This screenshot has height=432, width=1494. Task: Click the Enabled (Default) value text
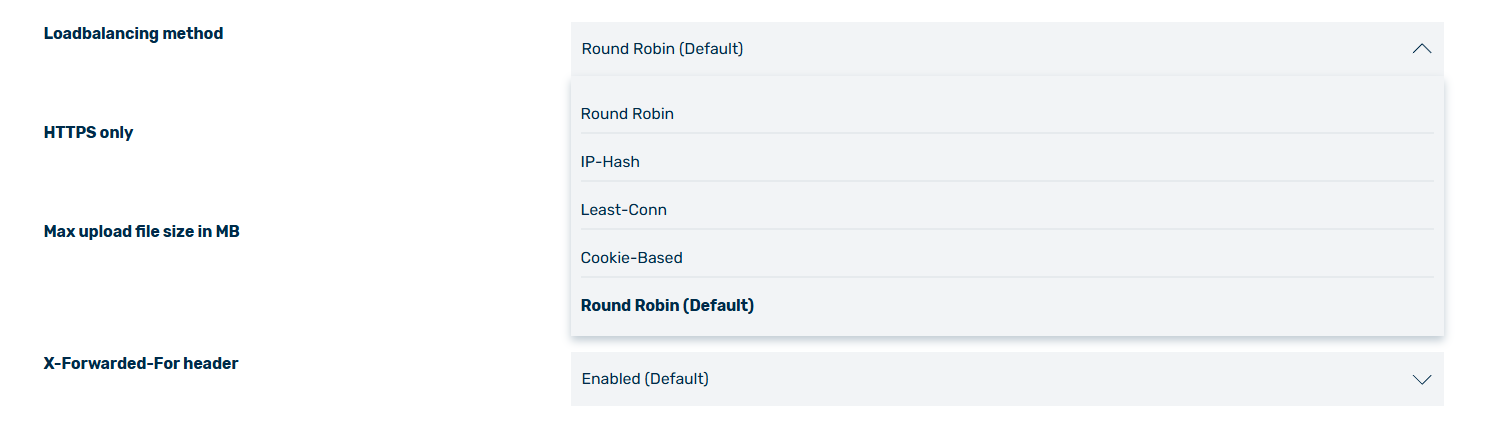tap(645, 379)
